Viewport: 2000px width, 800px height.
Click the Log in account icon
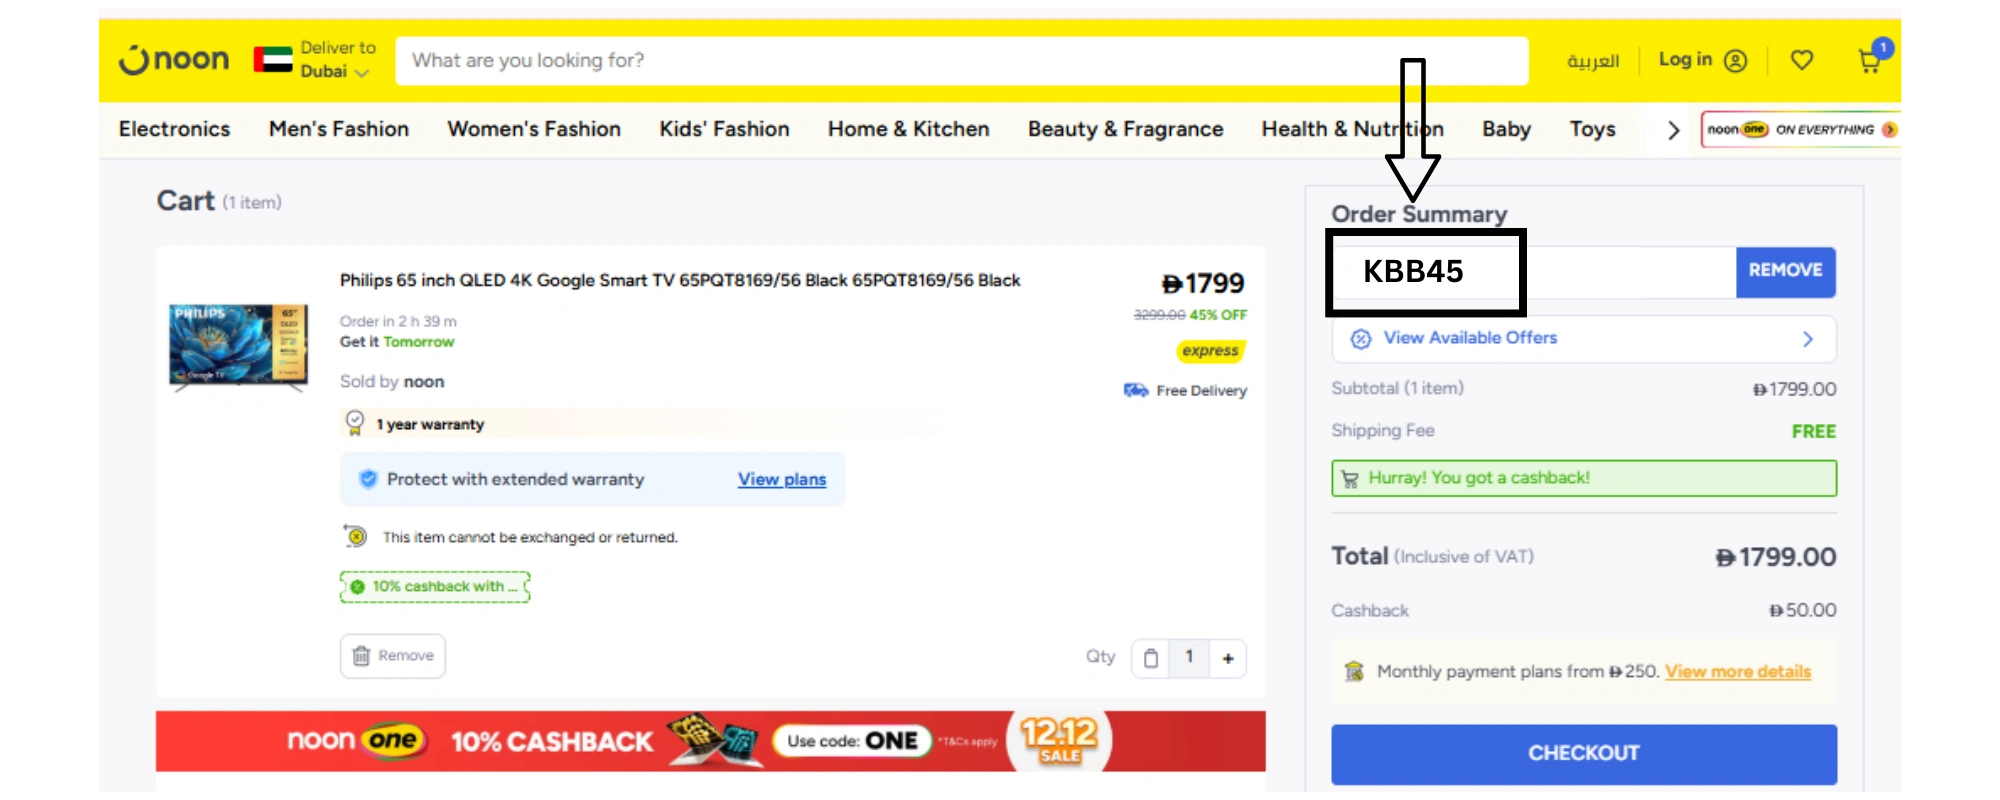coord(1737,60)
